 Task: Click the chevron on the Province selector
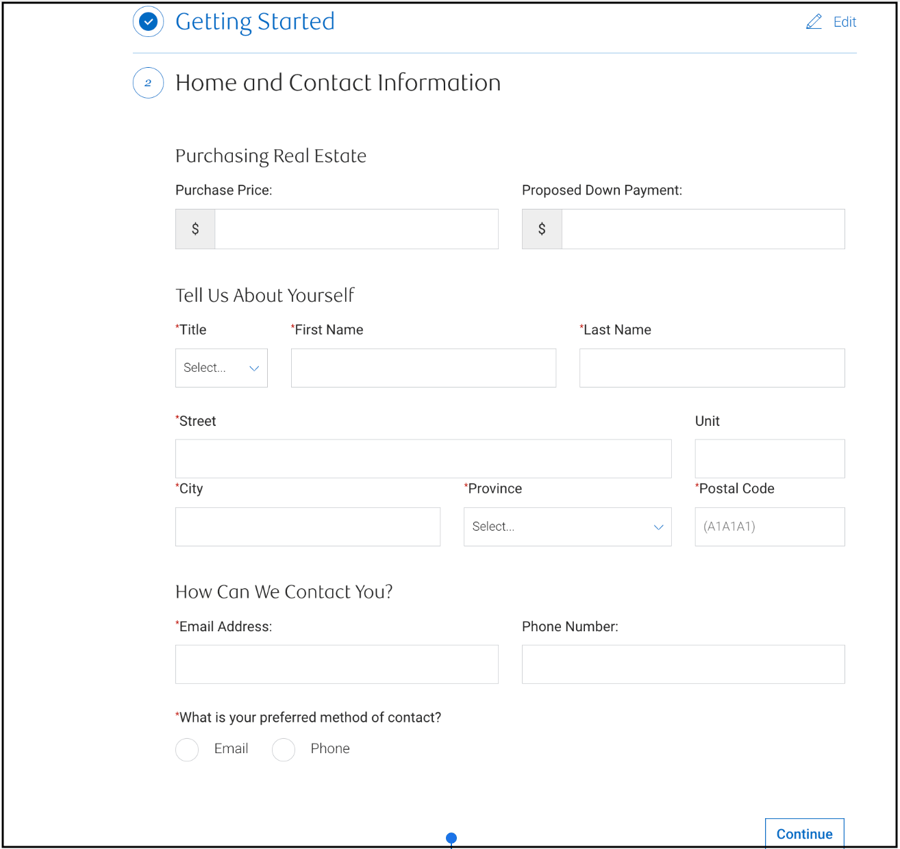658,527
